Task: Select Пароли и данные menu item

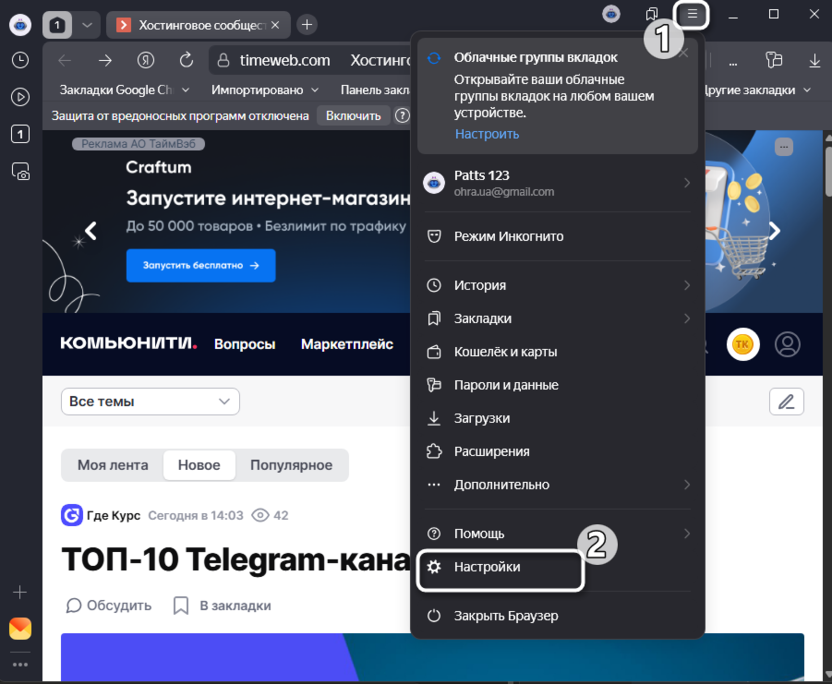Action: (x=557, y=385)
